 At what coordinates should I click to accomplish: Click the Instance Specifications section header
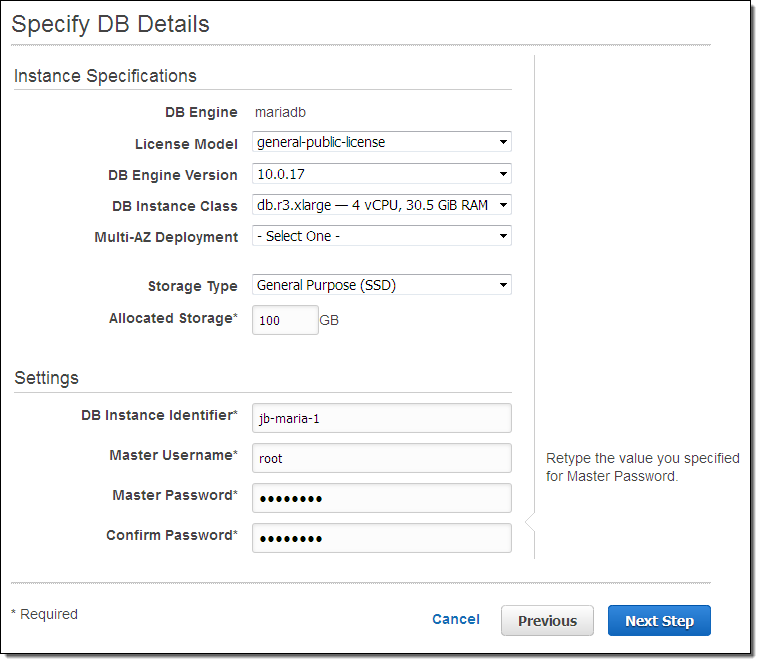tap(105, 76)
